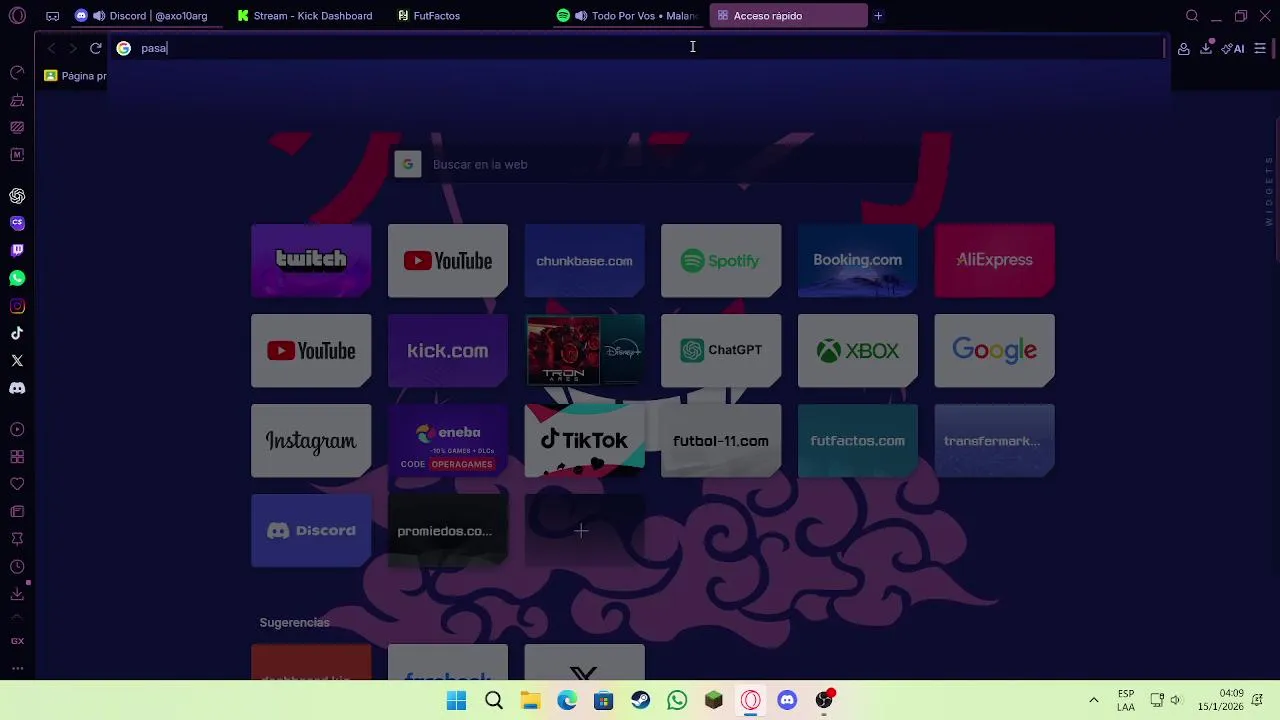Add a new speed dial site

(584, 531)
